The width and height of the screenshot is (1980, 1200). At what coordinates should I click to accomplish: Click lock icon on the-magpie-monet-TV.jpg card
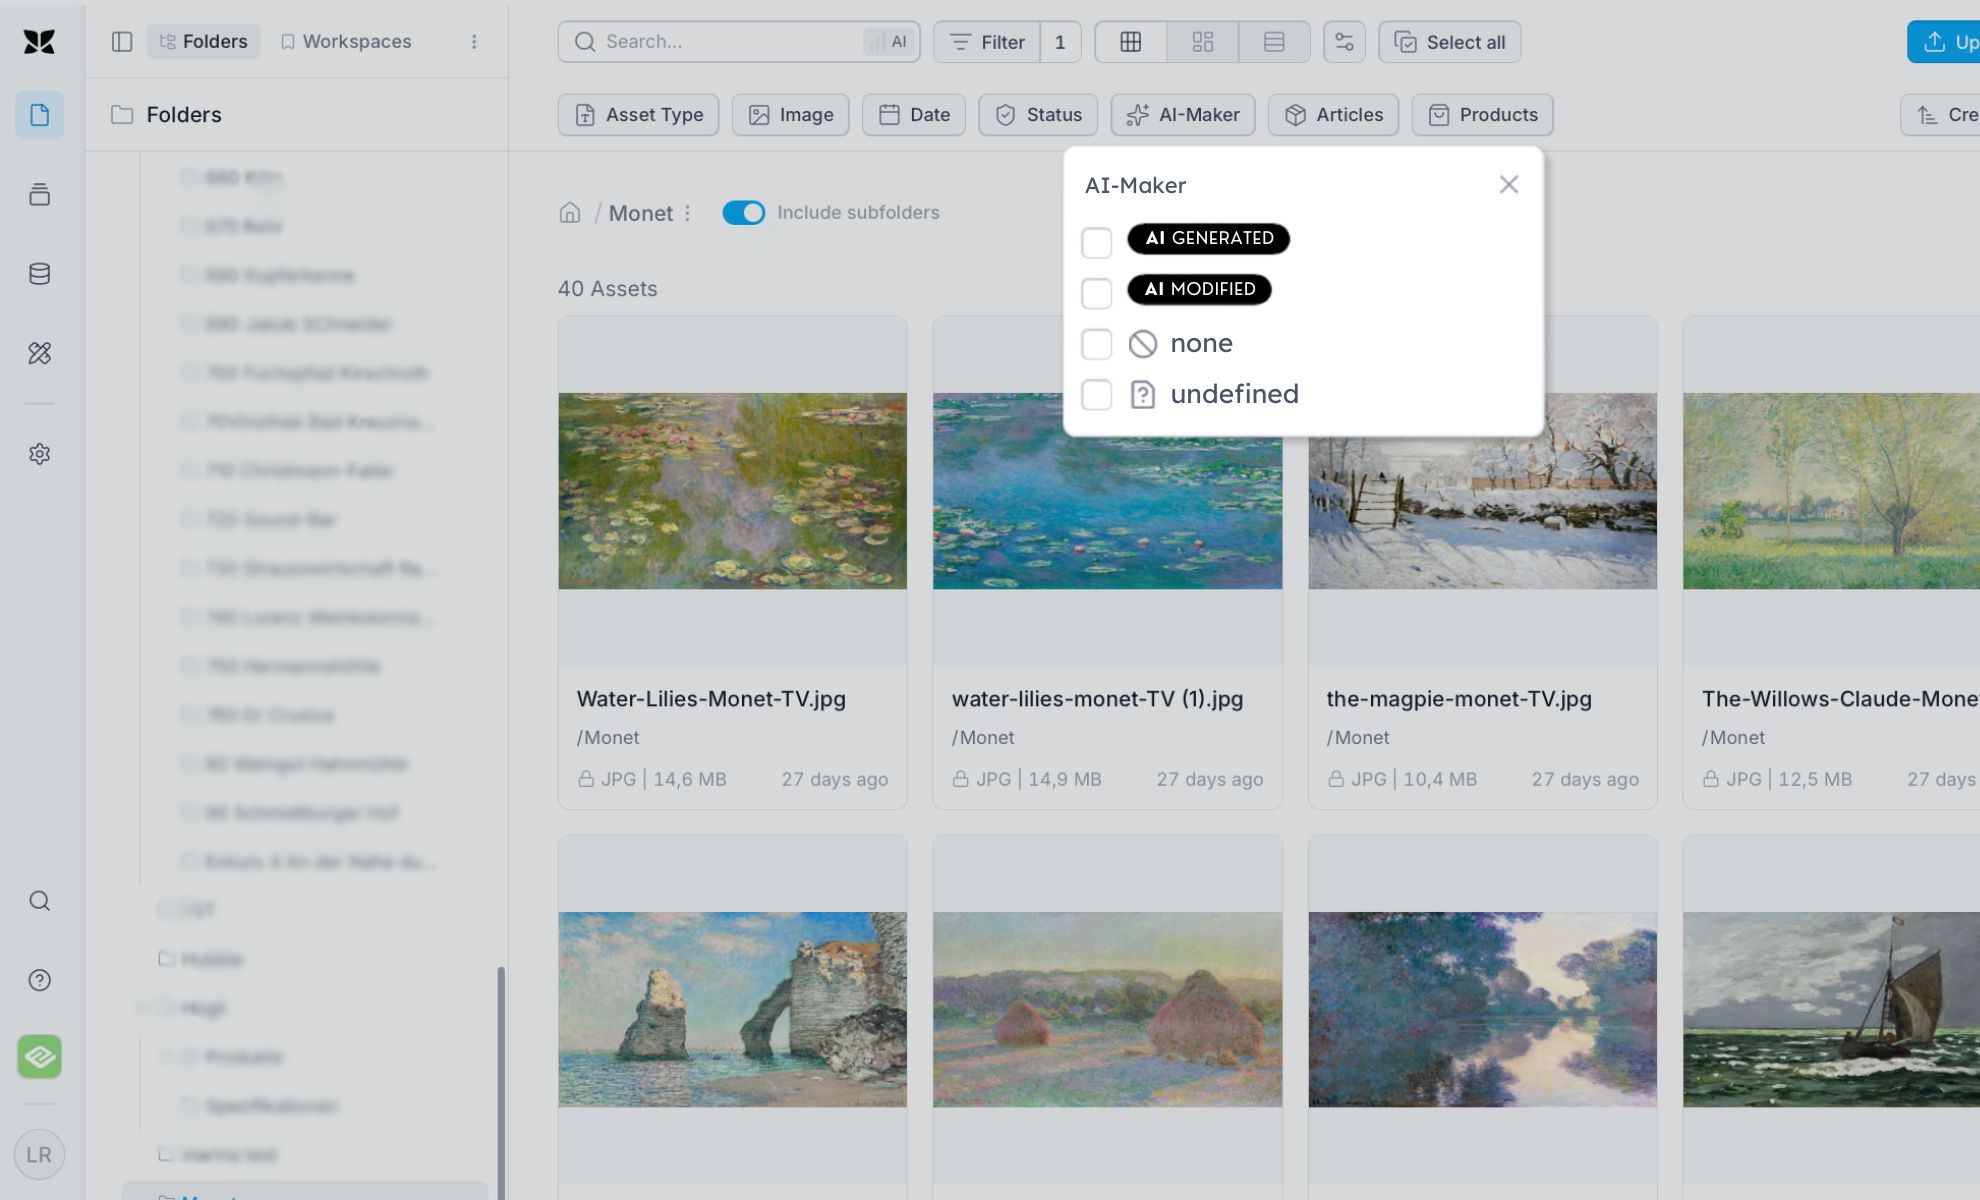point(1336,779)
